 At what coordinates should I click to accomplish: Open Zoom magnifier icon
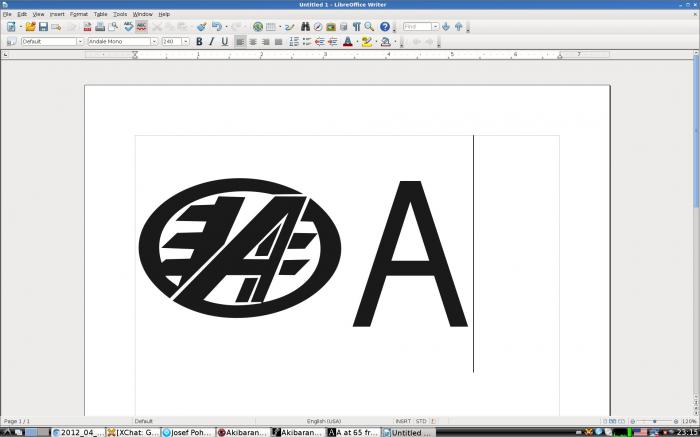(x=369, y=27)
